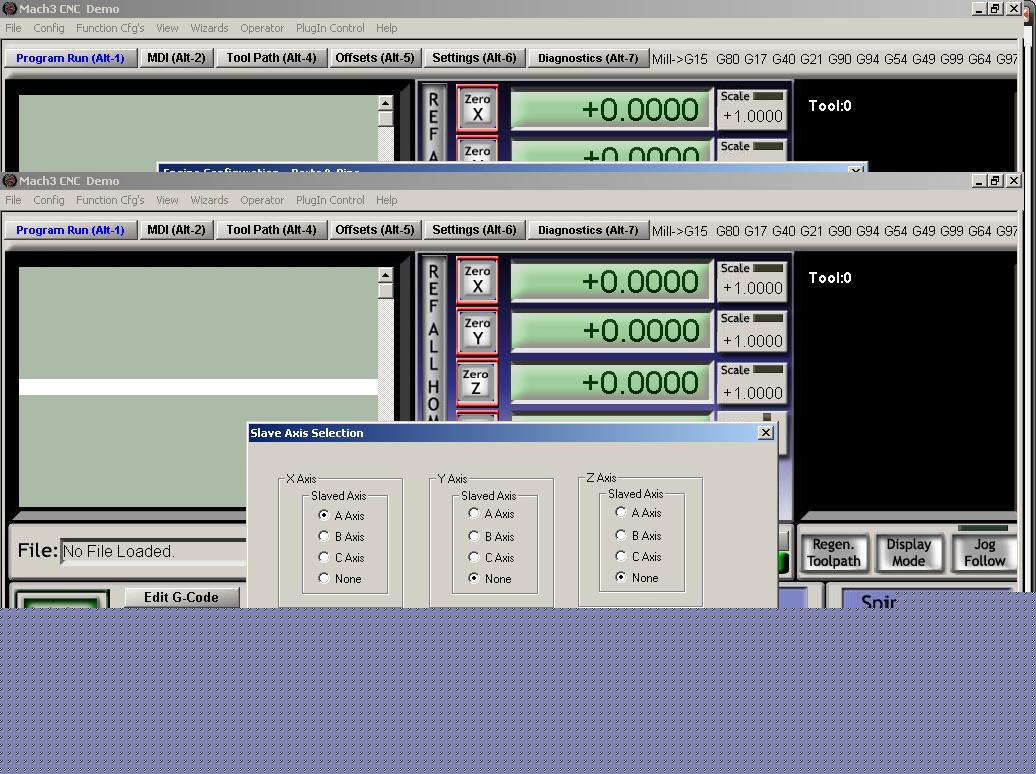Open File menu in front Mach3 window
The height and width of the screenshot is (774, 1036).
pos(13,200)
